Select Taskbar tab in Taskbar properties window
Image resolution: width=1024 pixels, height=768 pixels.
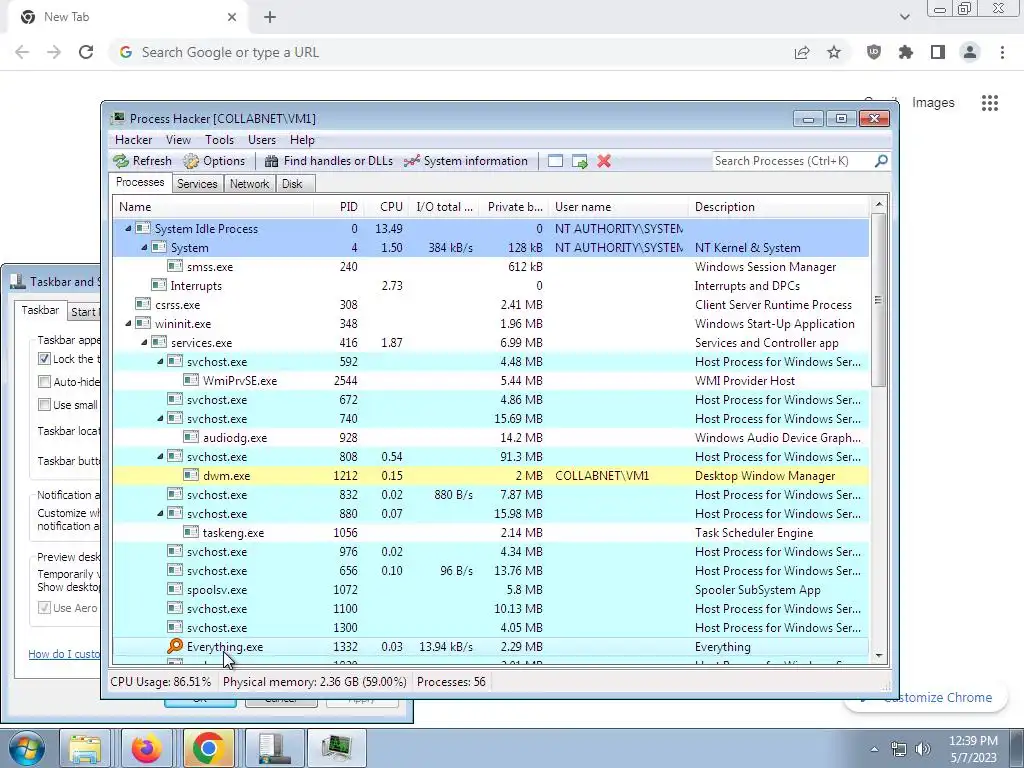[x=40, y=310]
